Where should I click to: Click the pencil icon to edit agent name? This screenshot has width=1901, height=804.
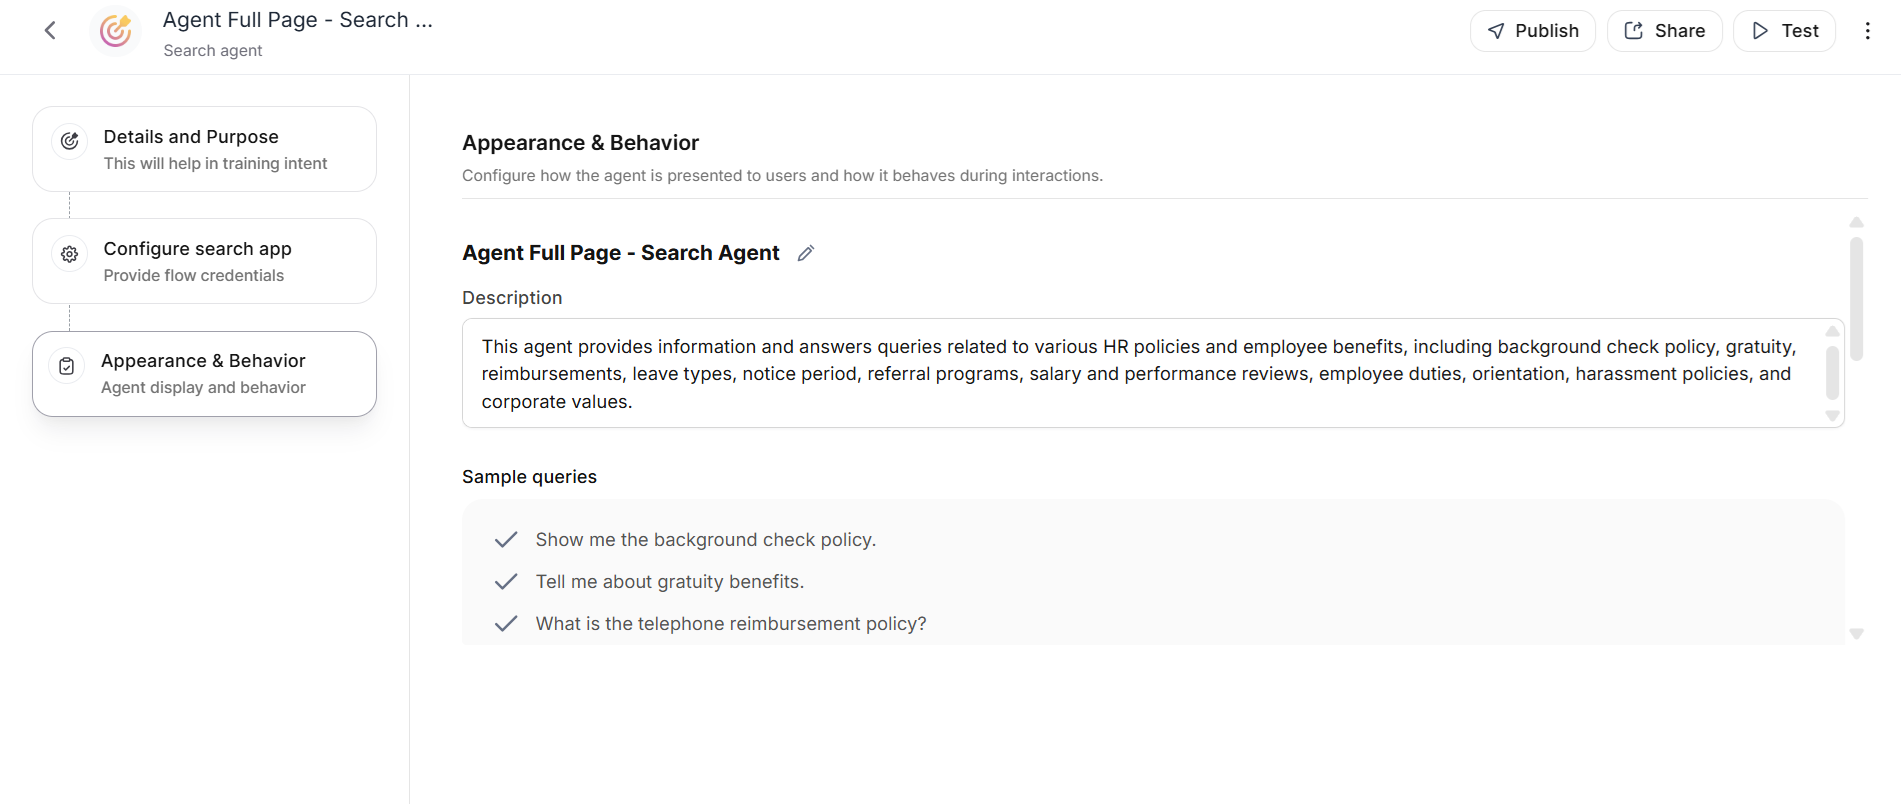coord(806,253)
